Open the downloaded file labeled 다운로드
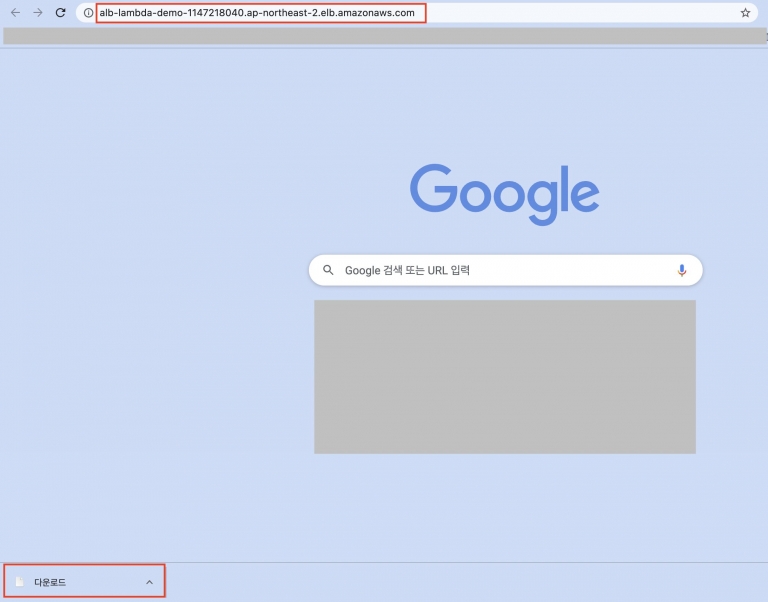The height and width of the screenshot is (602, 768). [50, 582]
